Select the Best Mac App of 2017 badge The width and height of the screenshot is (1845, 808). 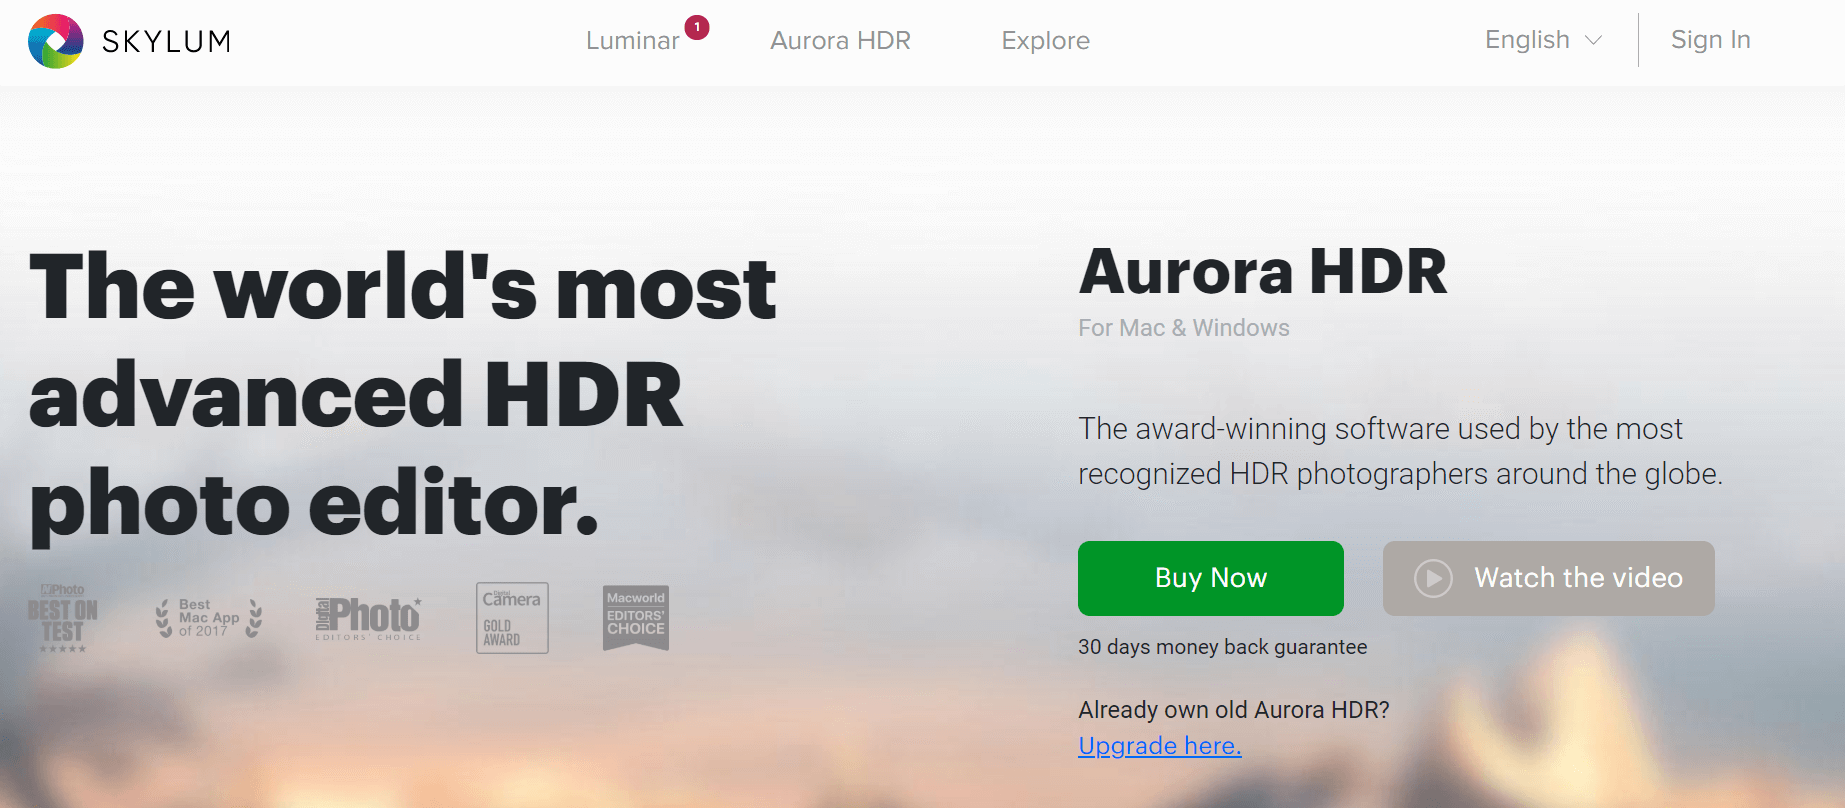(209, 618)
